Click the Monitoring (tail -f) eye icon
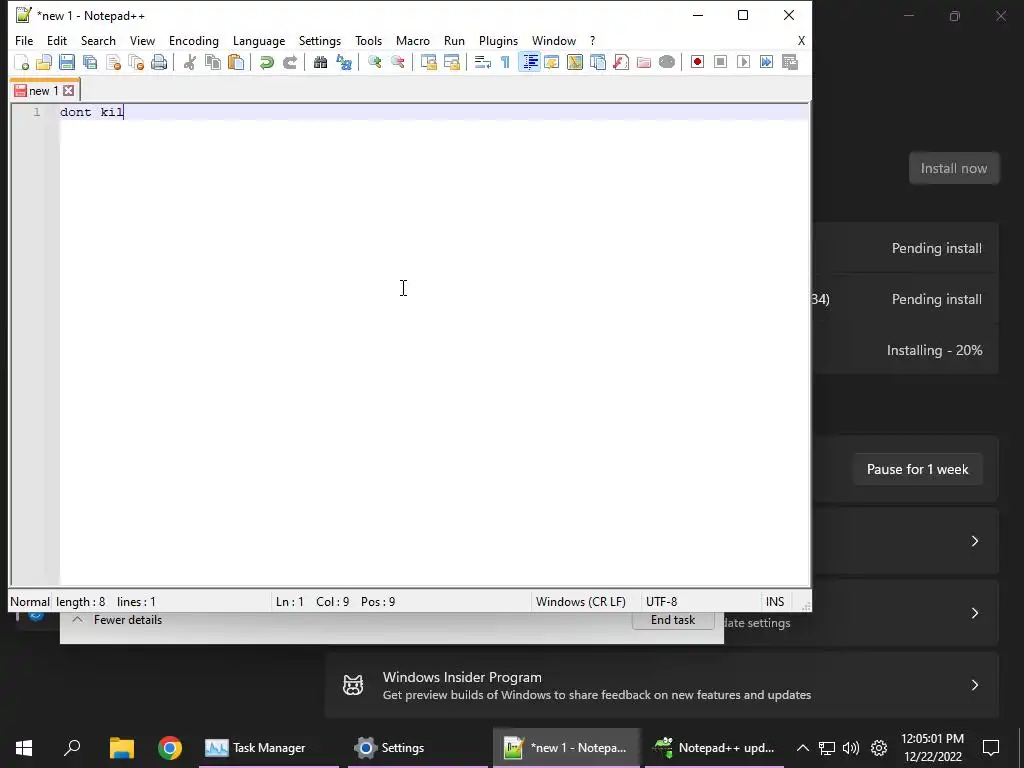 click(667, 62)
